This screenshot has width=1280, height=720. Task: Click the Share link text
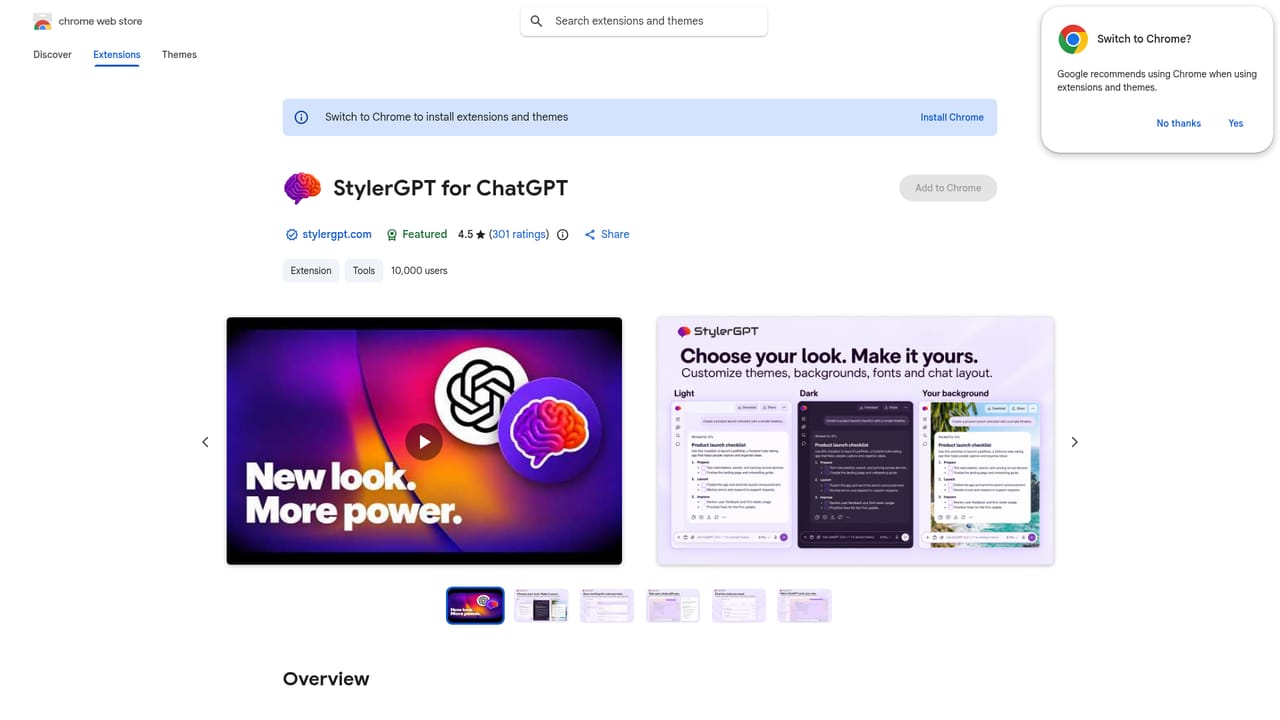point(615,235)
